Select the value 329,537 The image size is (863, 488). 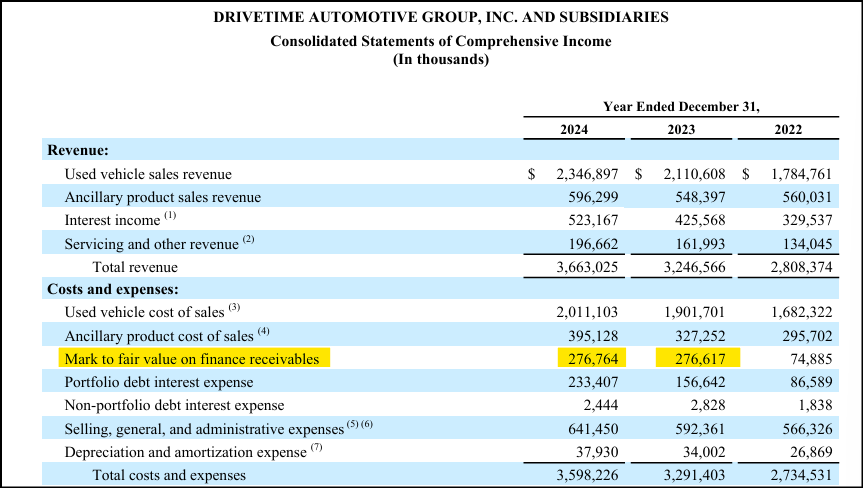coord(807,220)
